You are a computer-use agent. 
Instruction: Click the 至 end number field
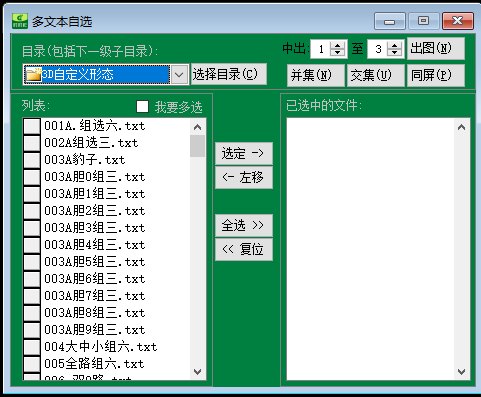(x=378, y=49)
